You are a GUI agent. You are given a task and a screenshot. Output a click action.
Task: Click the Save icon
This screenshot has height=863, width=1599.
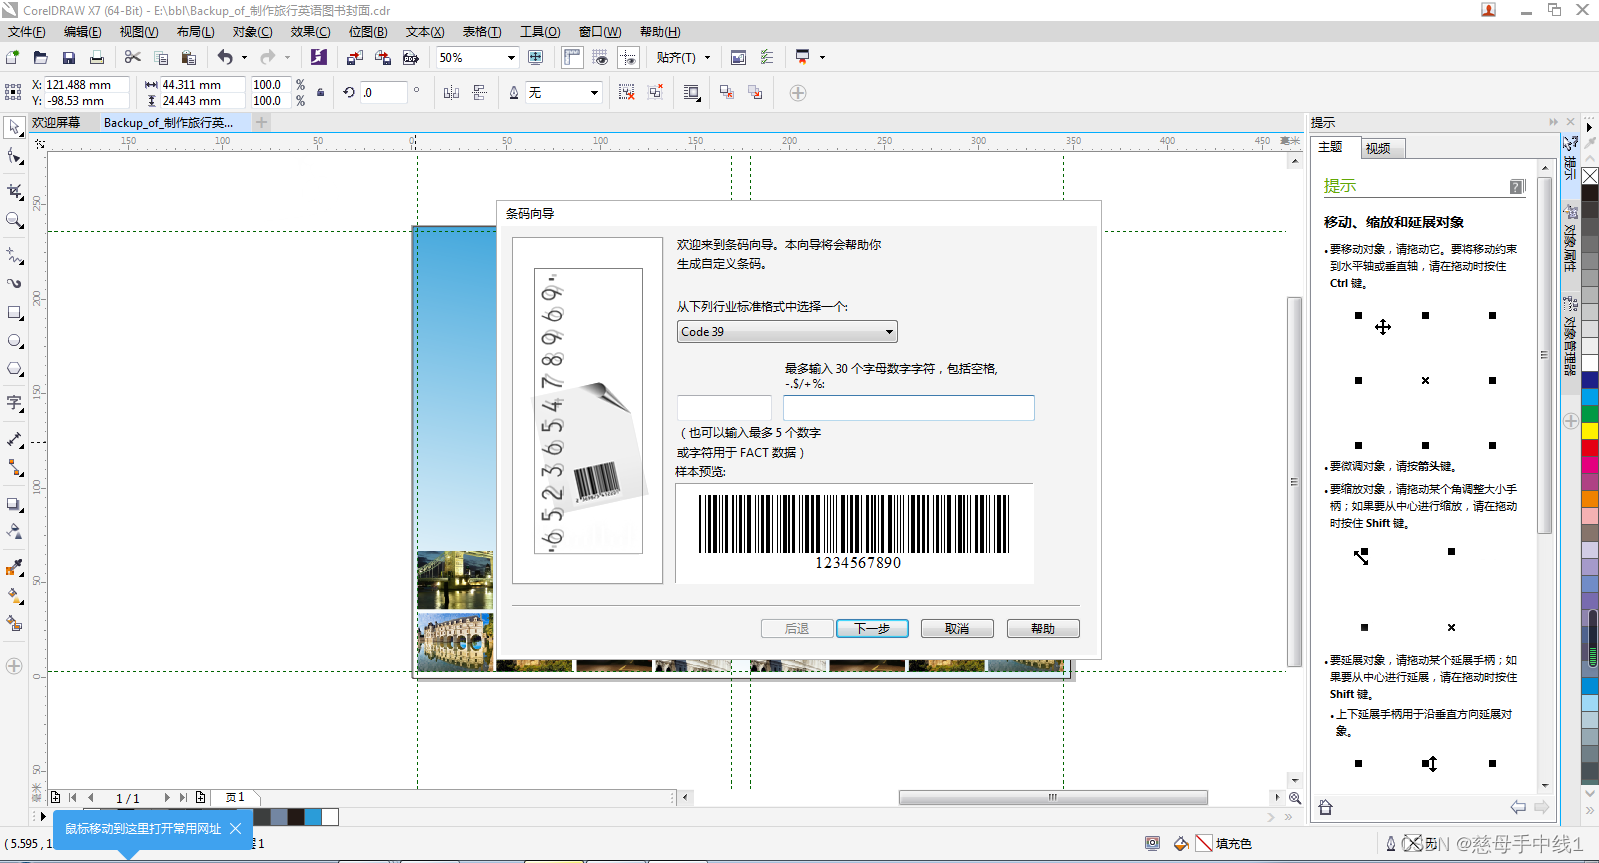coord(68,58)
